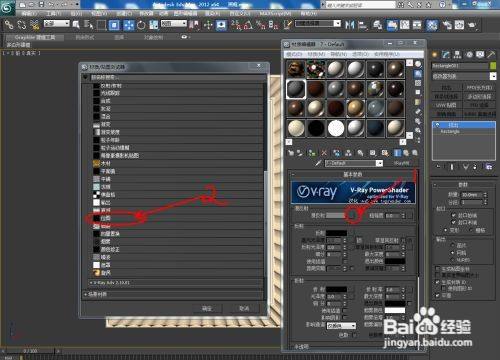This screenshot has width=500, height=360.
Task: Toggle the sample Background checker icon
Action: 418,83
